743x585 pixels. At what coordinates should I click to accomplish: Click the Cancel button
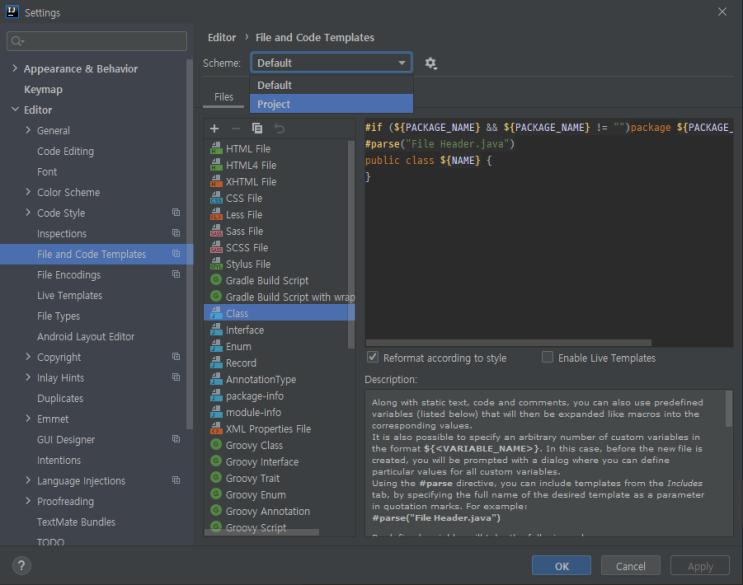point(630,566)
